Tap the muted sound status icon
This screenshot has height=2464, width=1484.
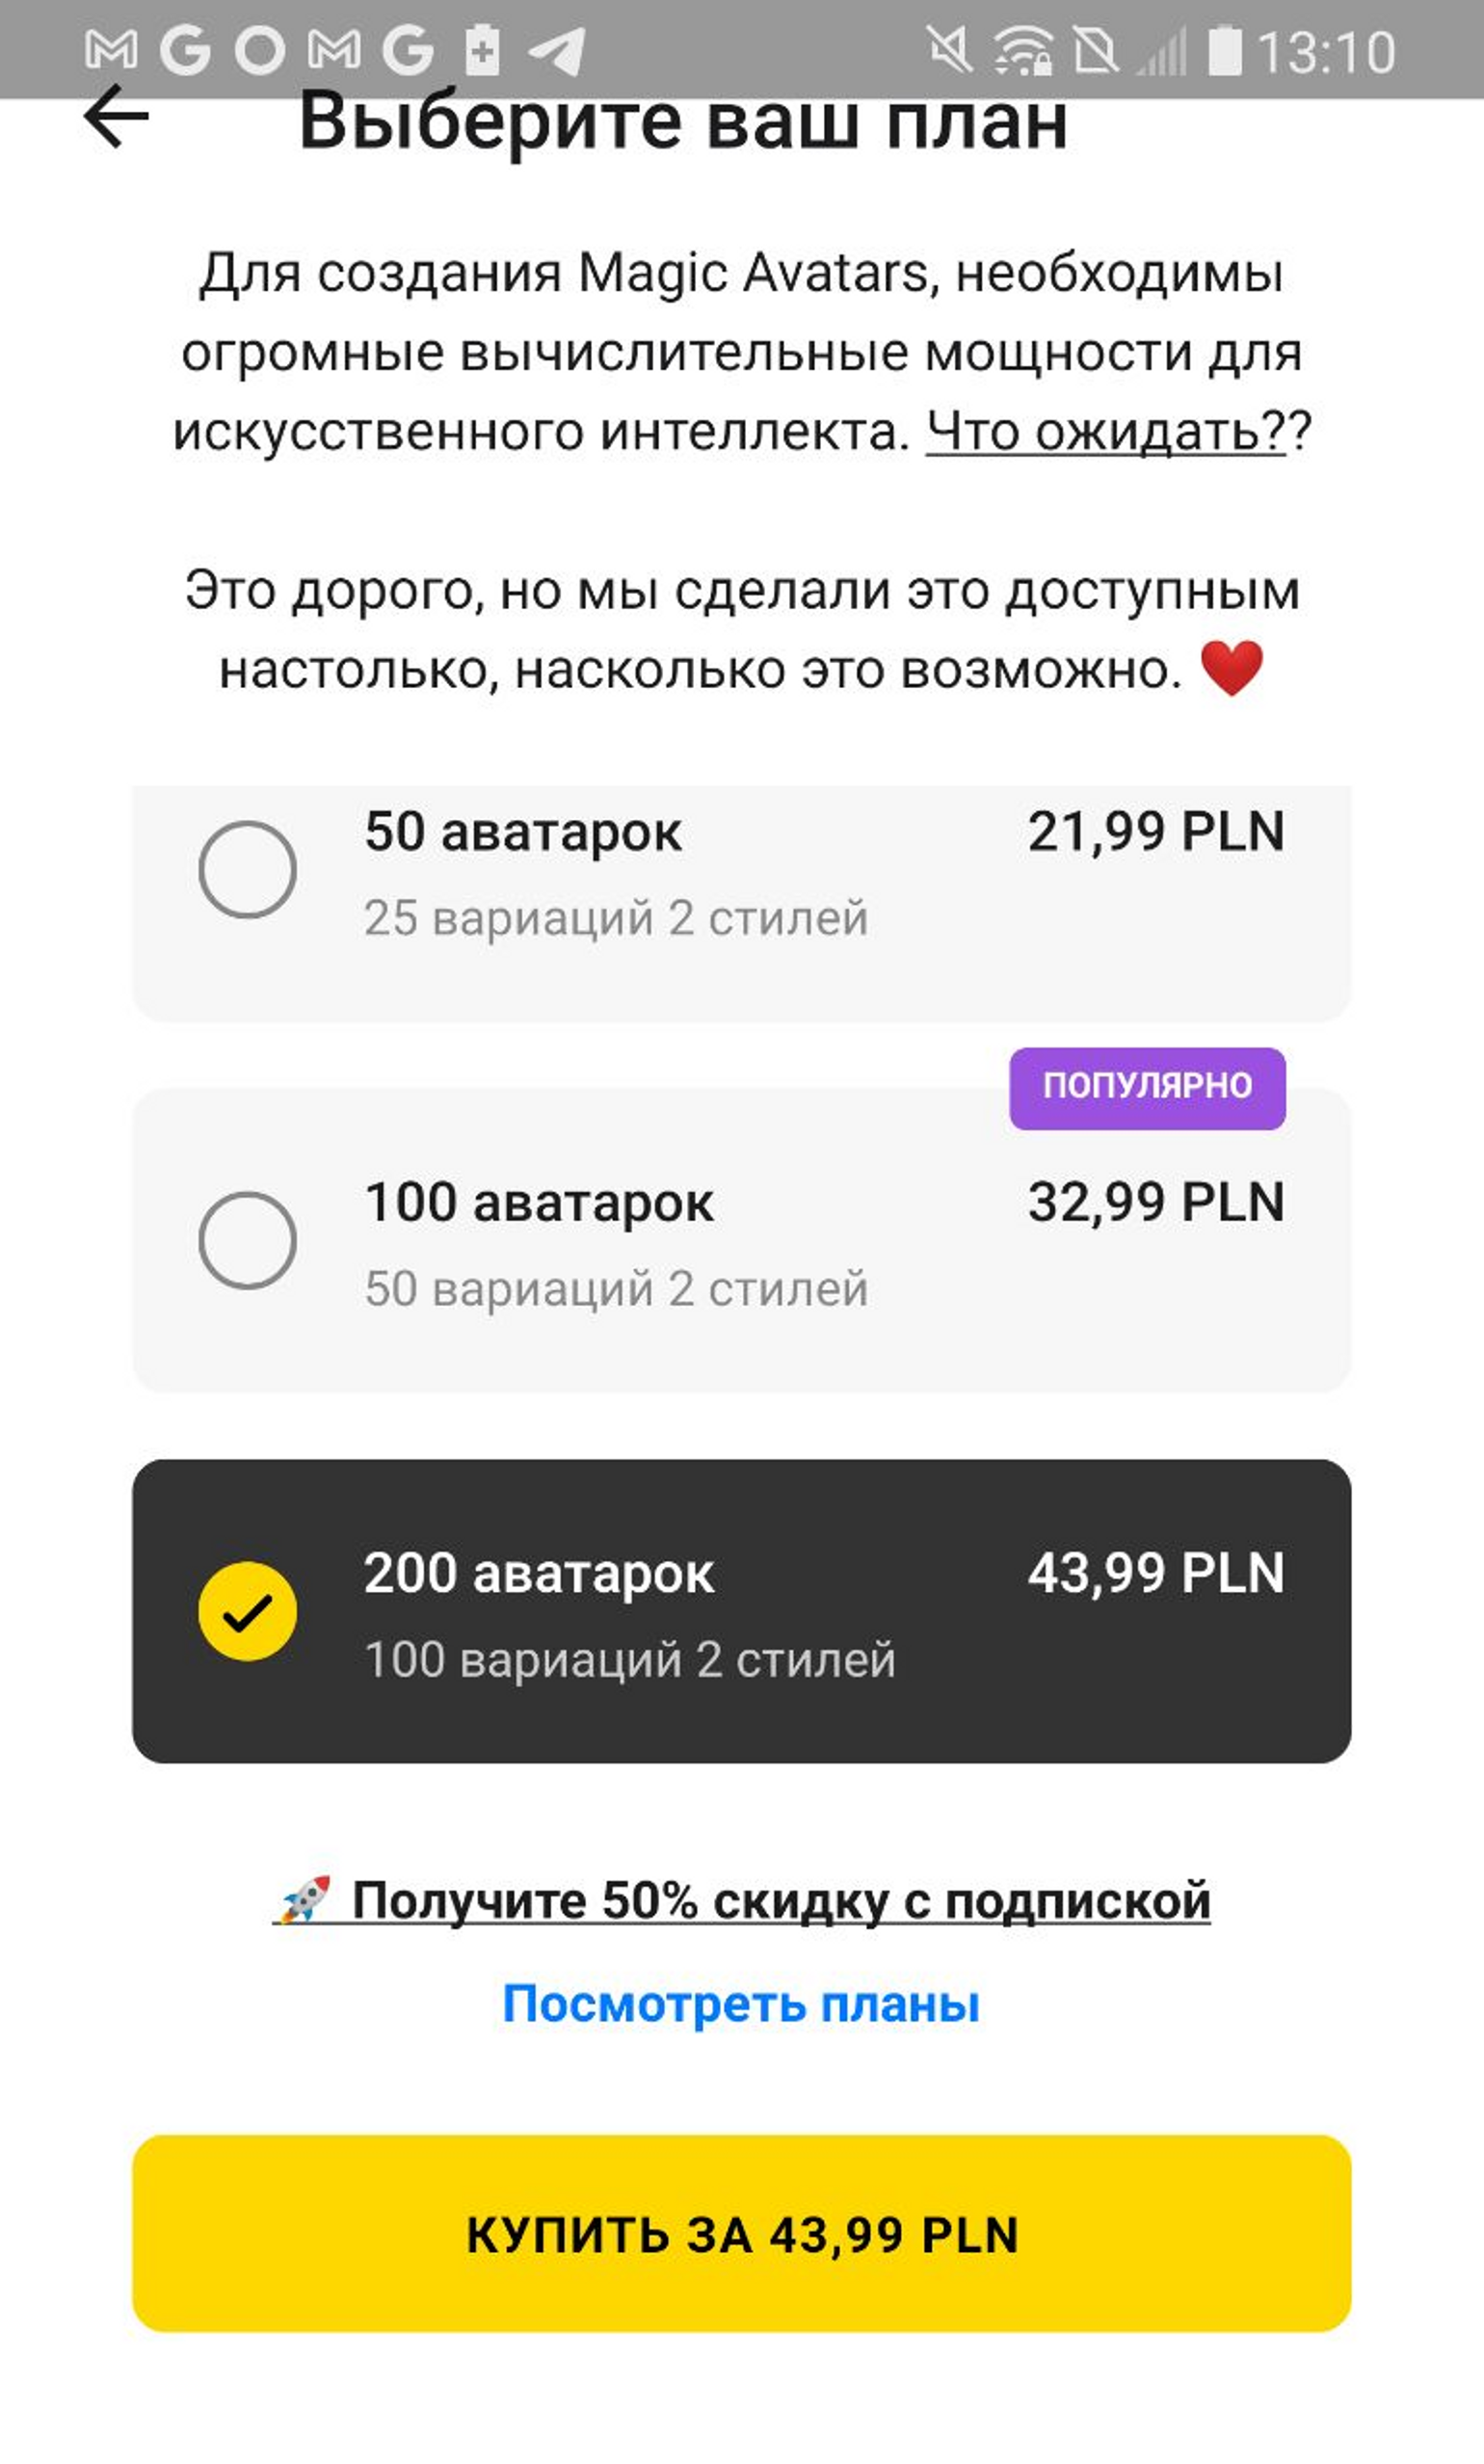pos(948,50)
